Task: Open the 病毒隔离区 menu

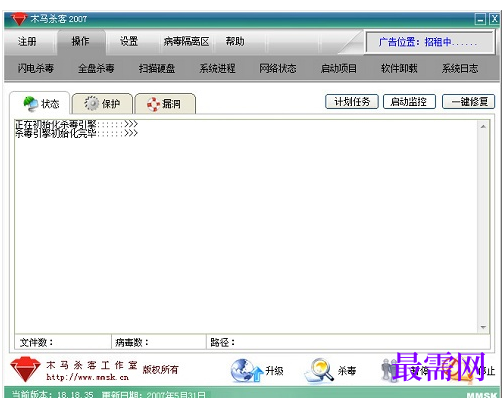Action: (x=186, y=42)
